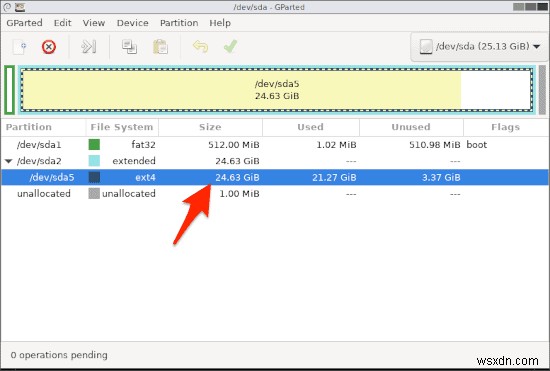Open the View menu
Viewport: 550px width, 371px height.
pos(94,23)
